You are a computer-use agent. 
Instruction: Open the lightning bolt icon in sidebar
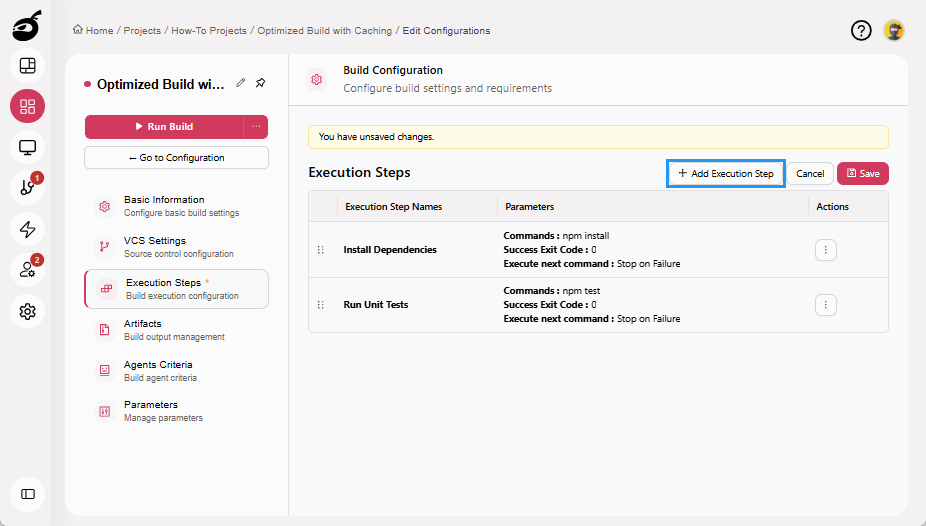pyautogui.click(x=27, y=229)
